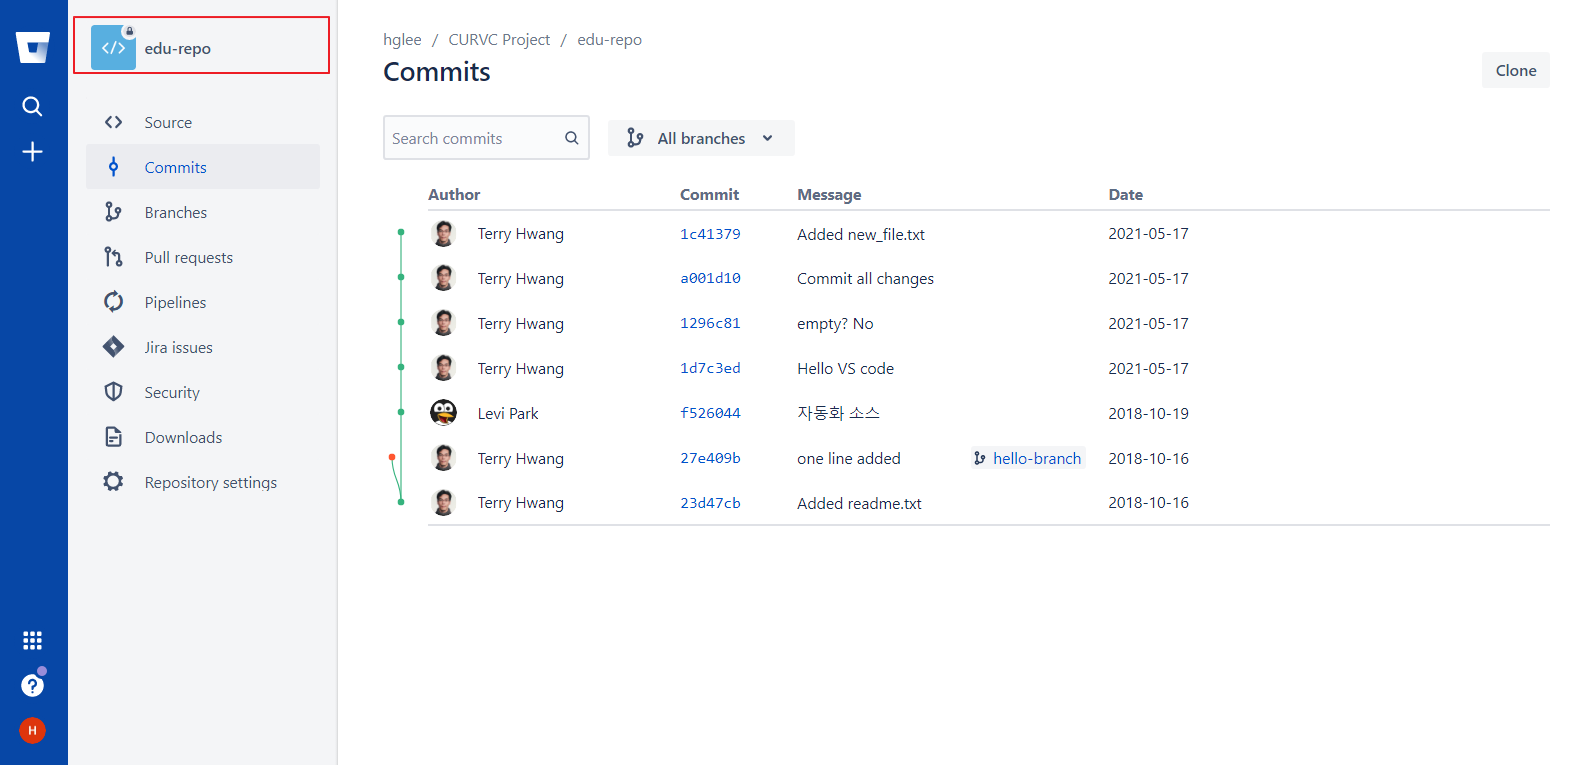The width and height of the screenshot is (1584, 765).
Task: Click the Source angle-brackets icon
Action: tap(113, 122)
